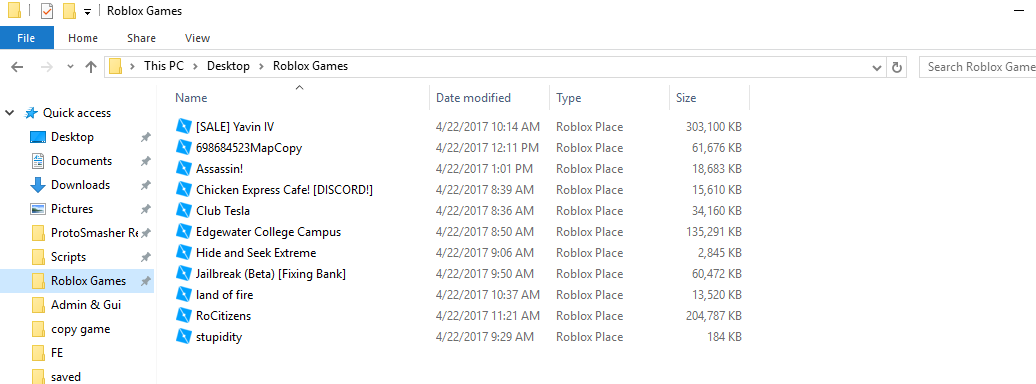Open the recent locations dropdown arrow
The image size is (1036, 384).
coord(70,67)
